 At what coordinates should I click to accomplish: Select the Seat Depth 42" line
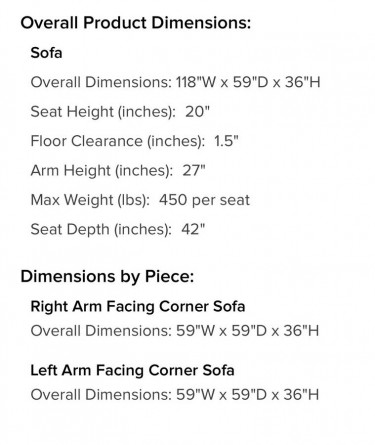(x=118, y=229)
